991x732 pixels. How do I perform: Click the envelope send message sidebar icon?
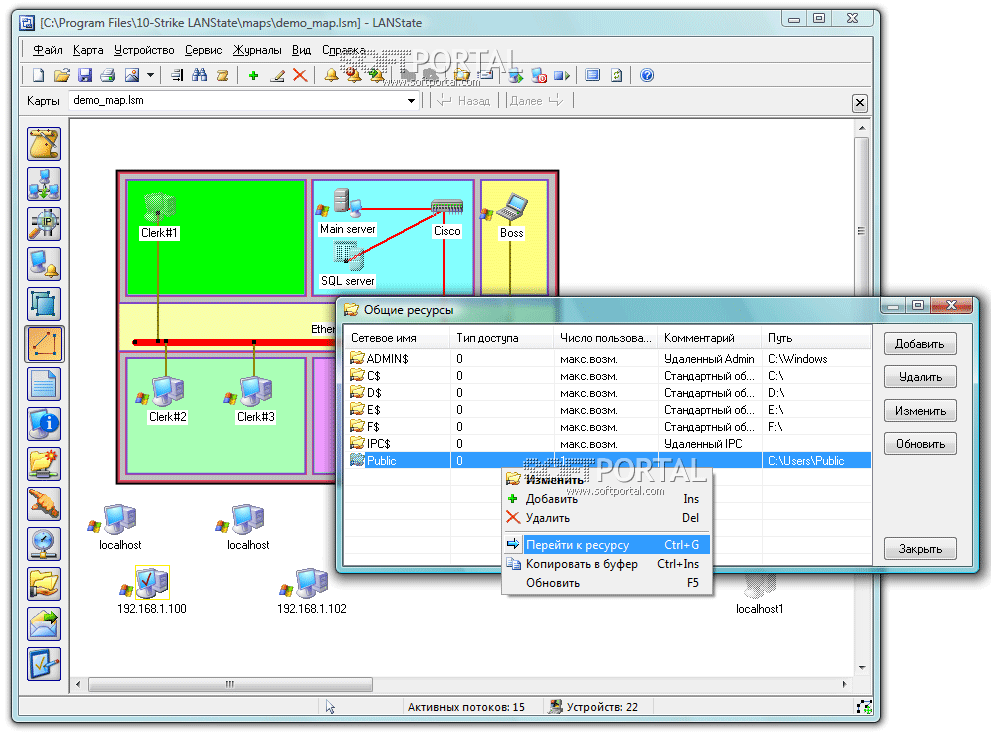(44, 624)
